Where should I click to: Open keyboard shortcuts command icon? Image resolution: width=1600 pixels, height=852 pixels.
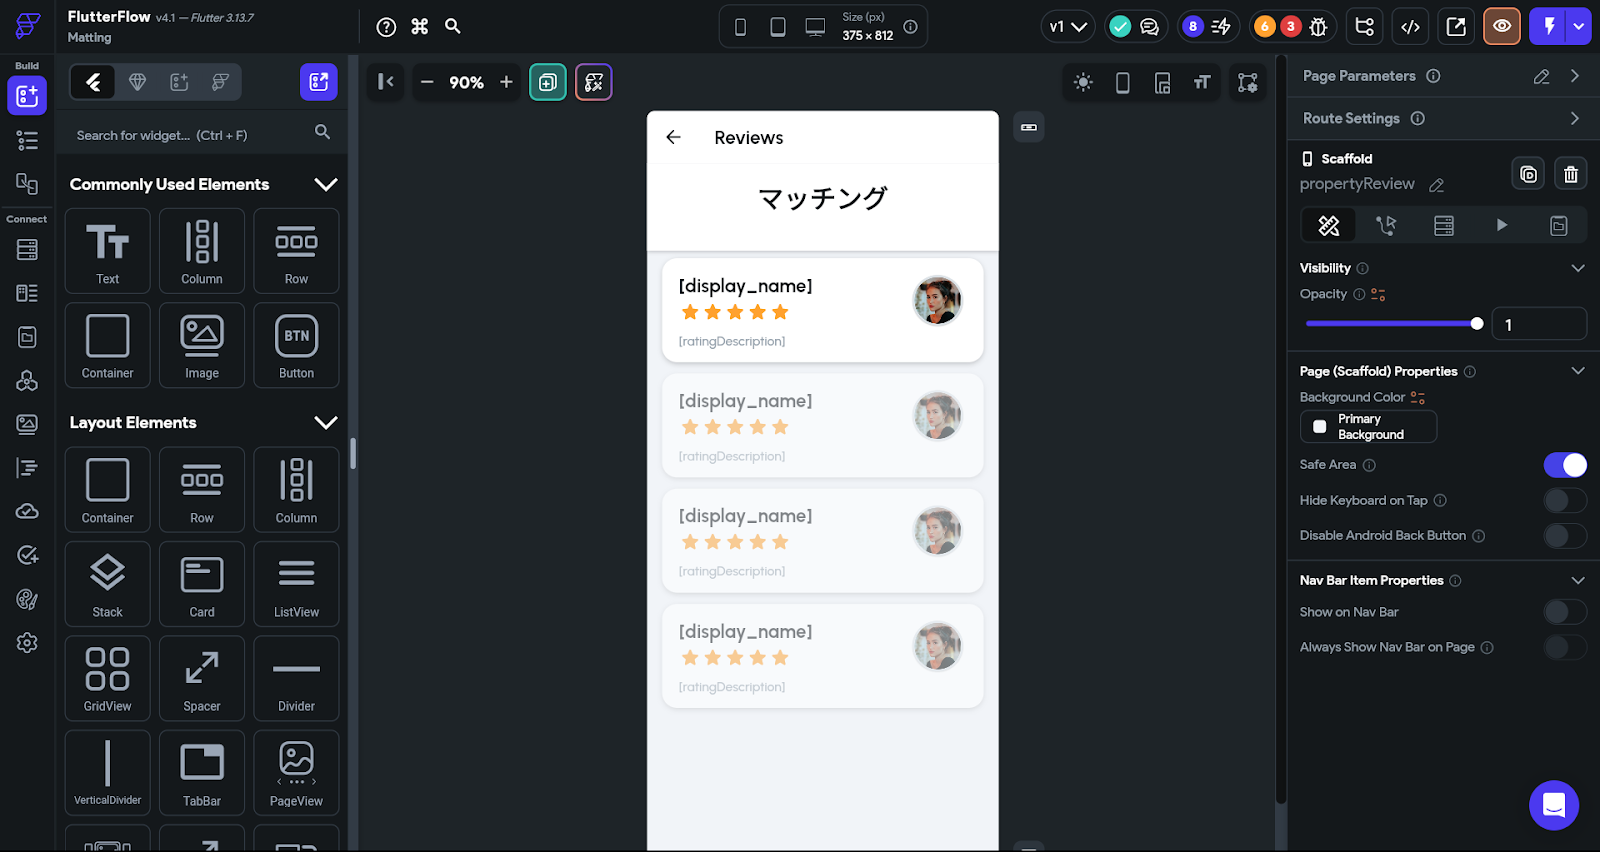tap(420, 27)
